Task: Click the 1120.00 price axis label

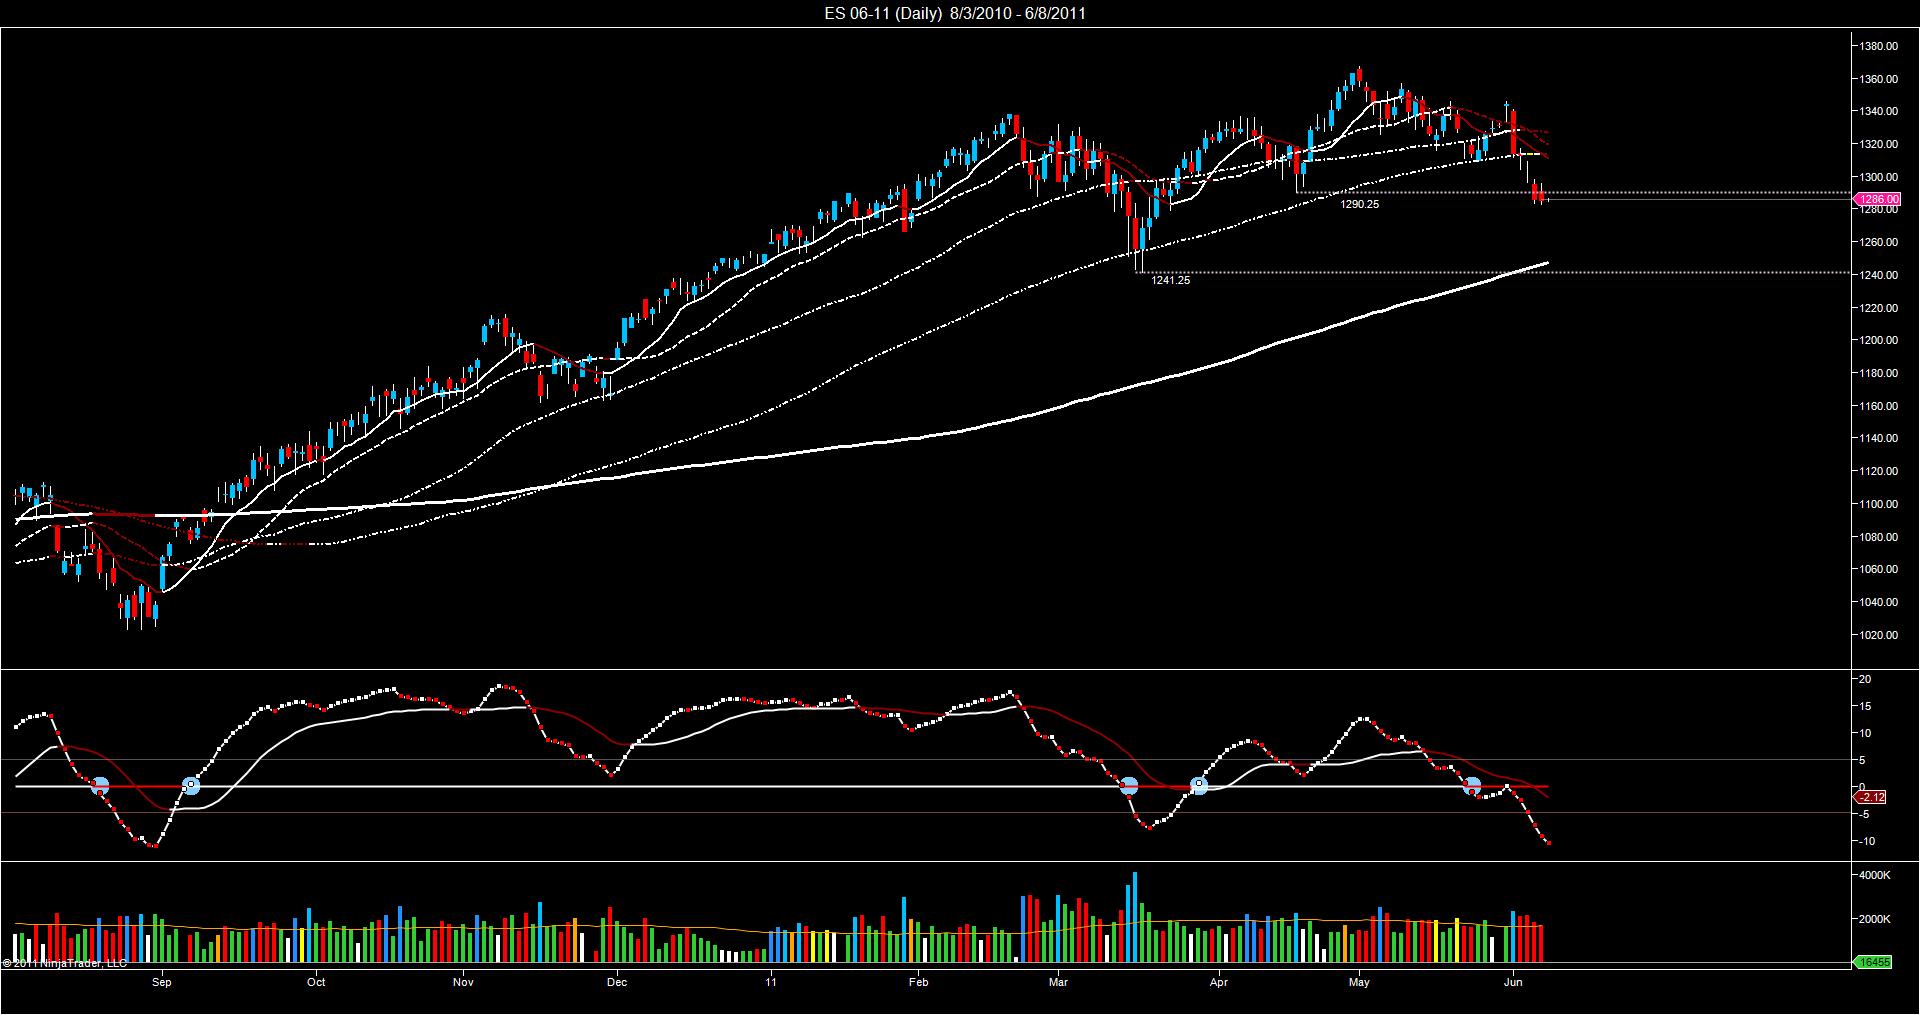Action: point(1879,471)
